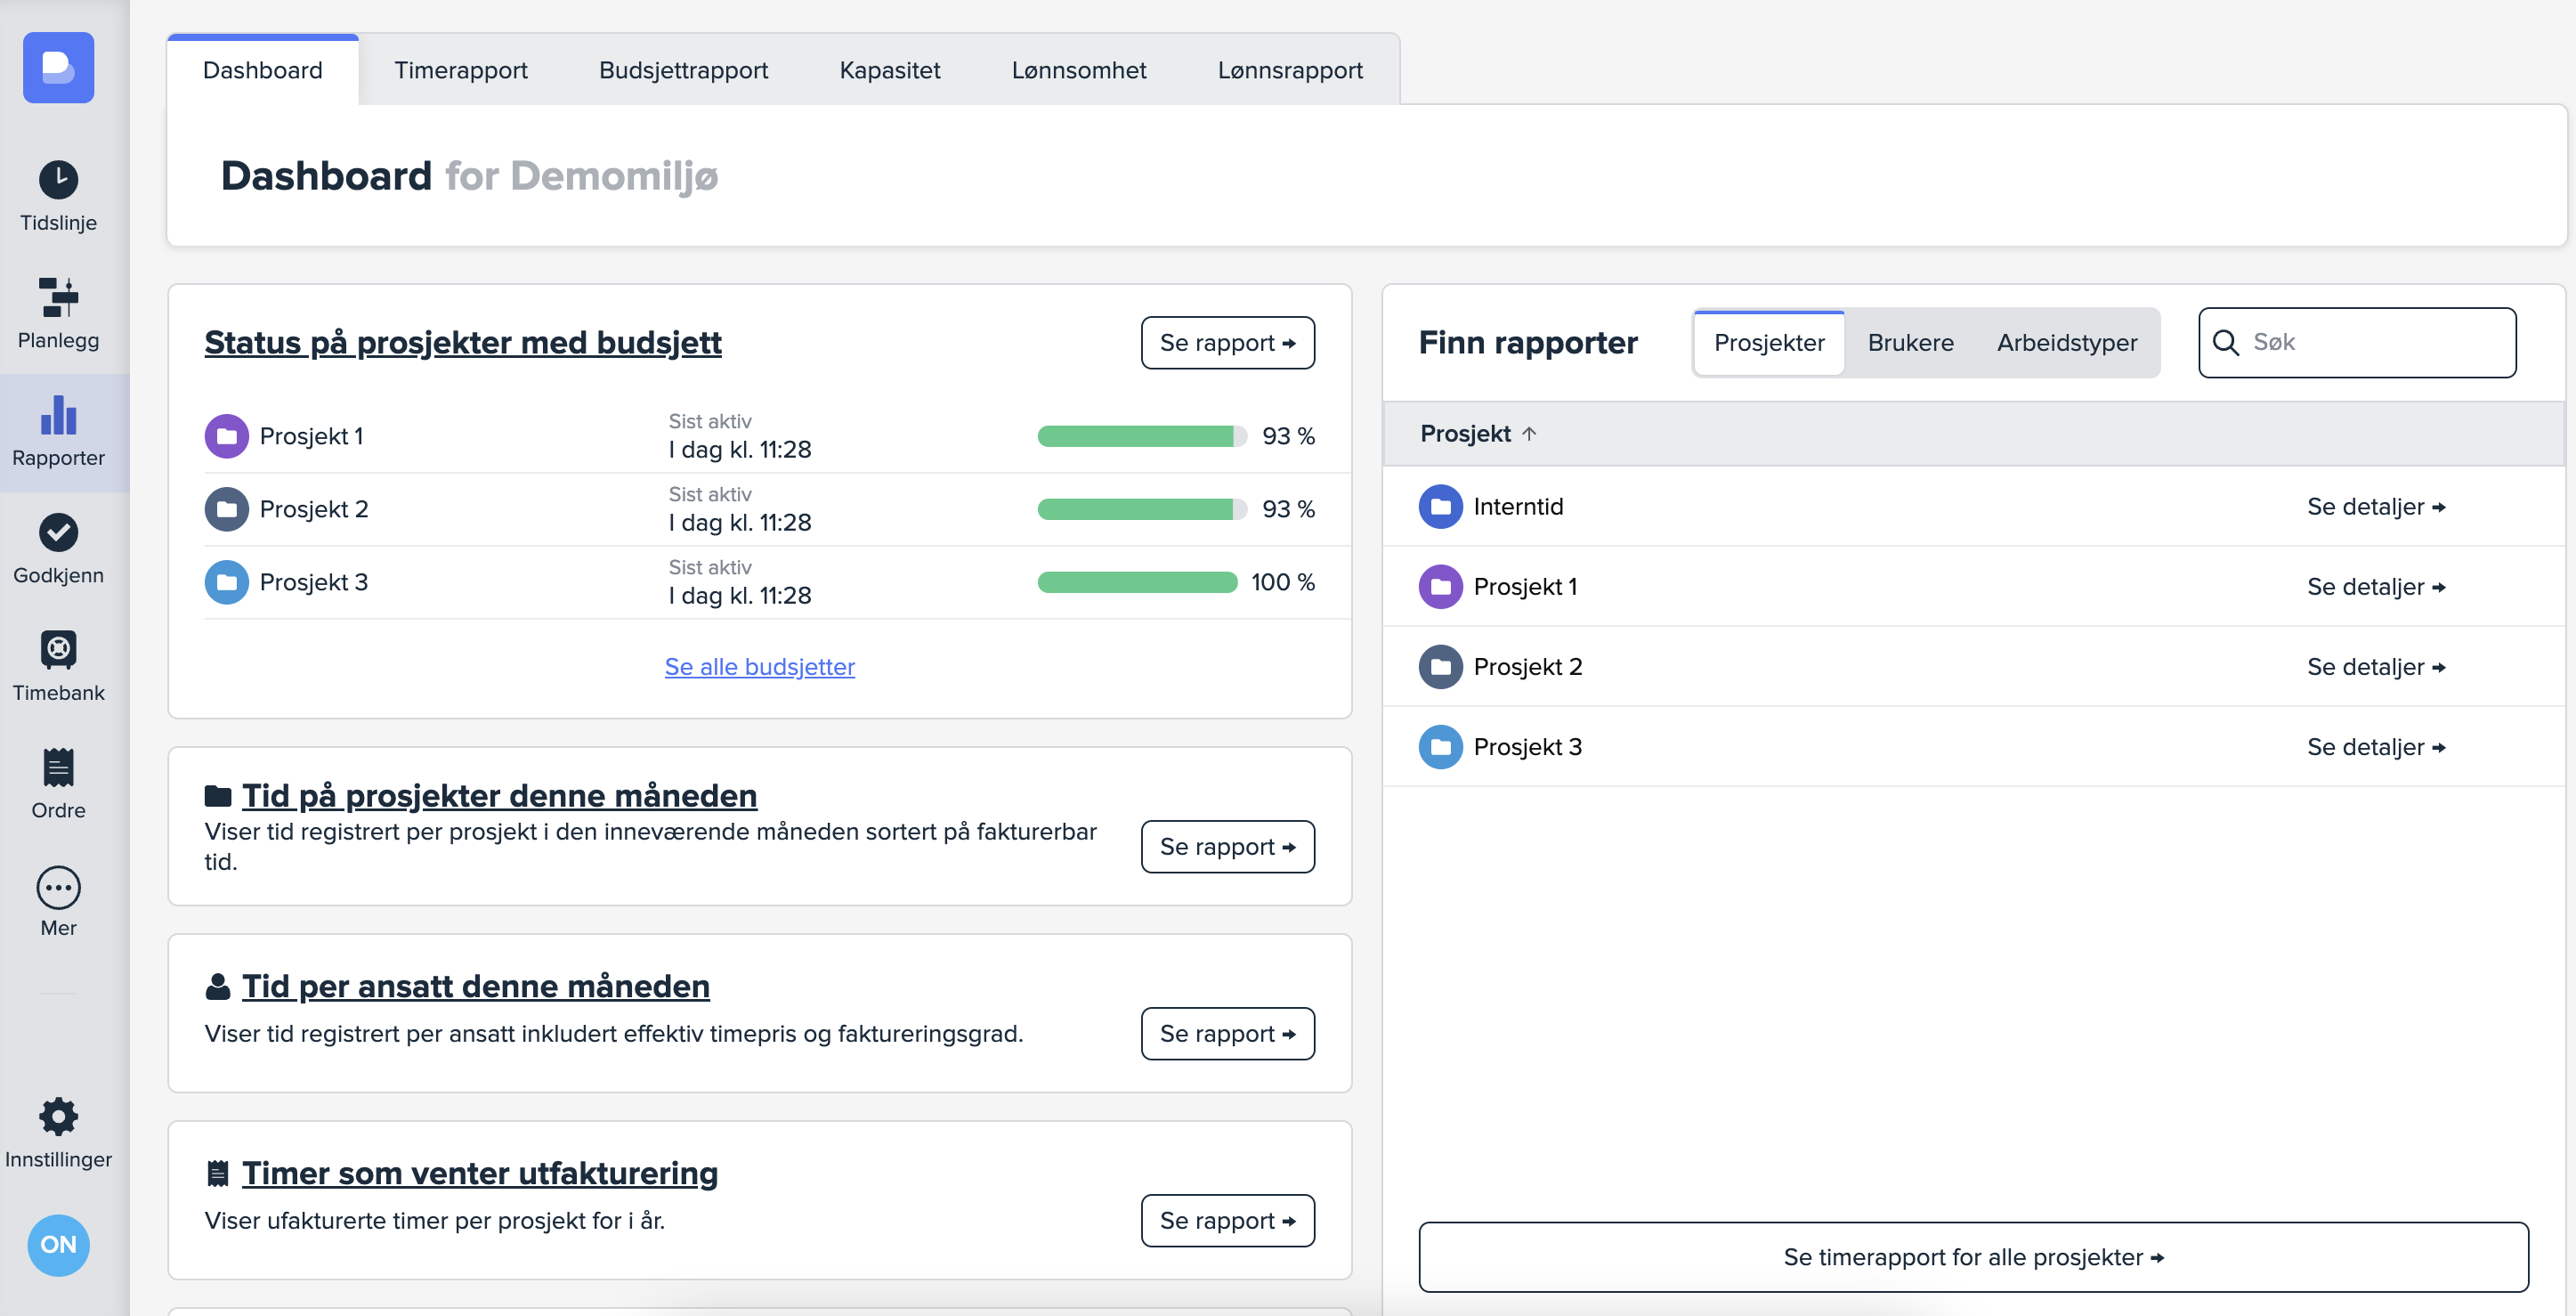Switch Finn rapporter to Brukere
2576x1316 pixels.
1910,343
